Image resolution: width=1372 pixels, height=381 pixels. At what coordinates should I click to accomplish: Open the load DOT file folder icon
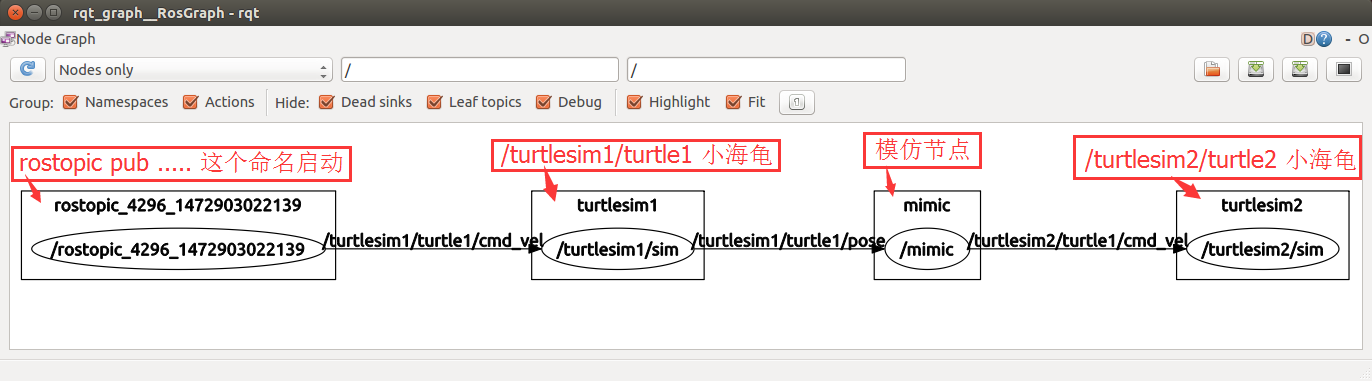point(1212,69)
